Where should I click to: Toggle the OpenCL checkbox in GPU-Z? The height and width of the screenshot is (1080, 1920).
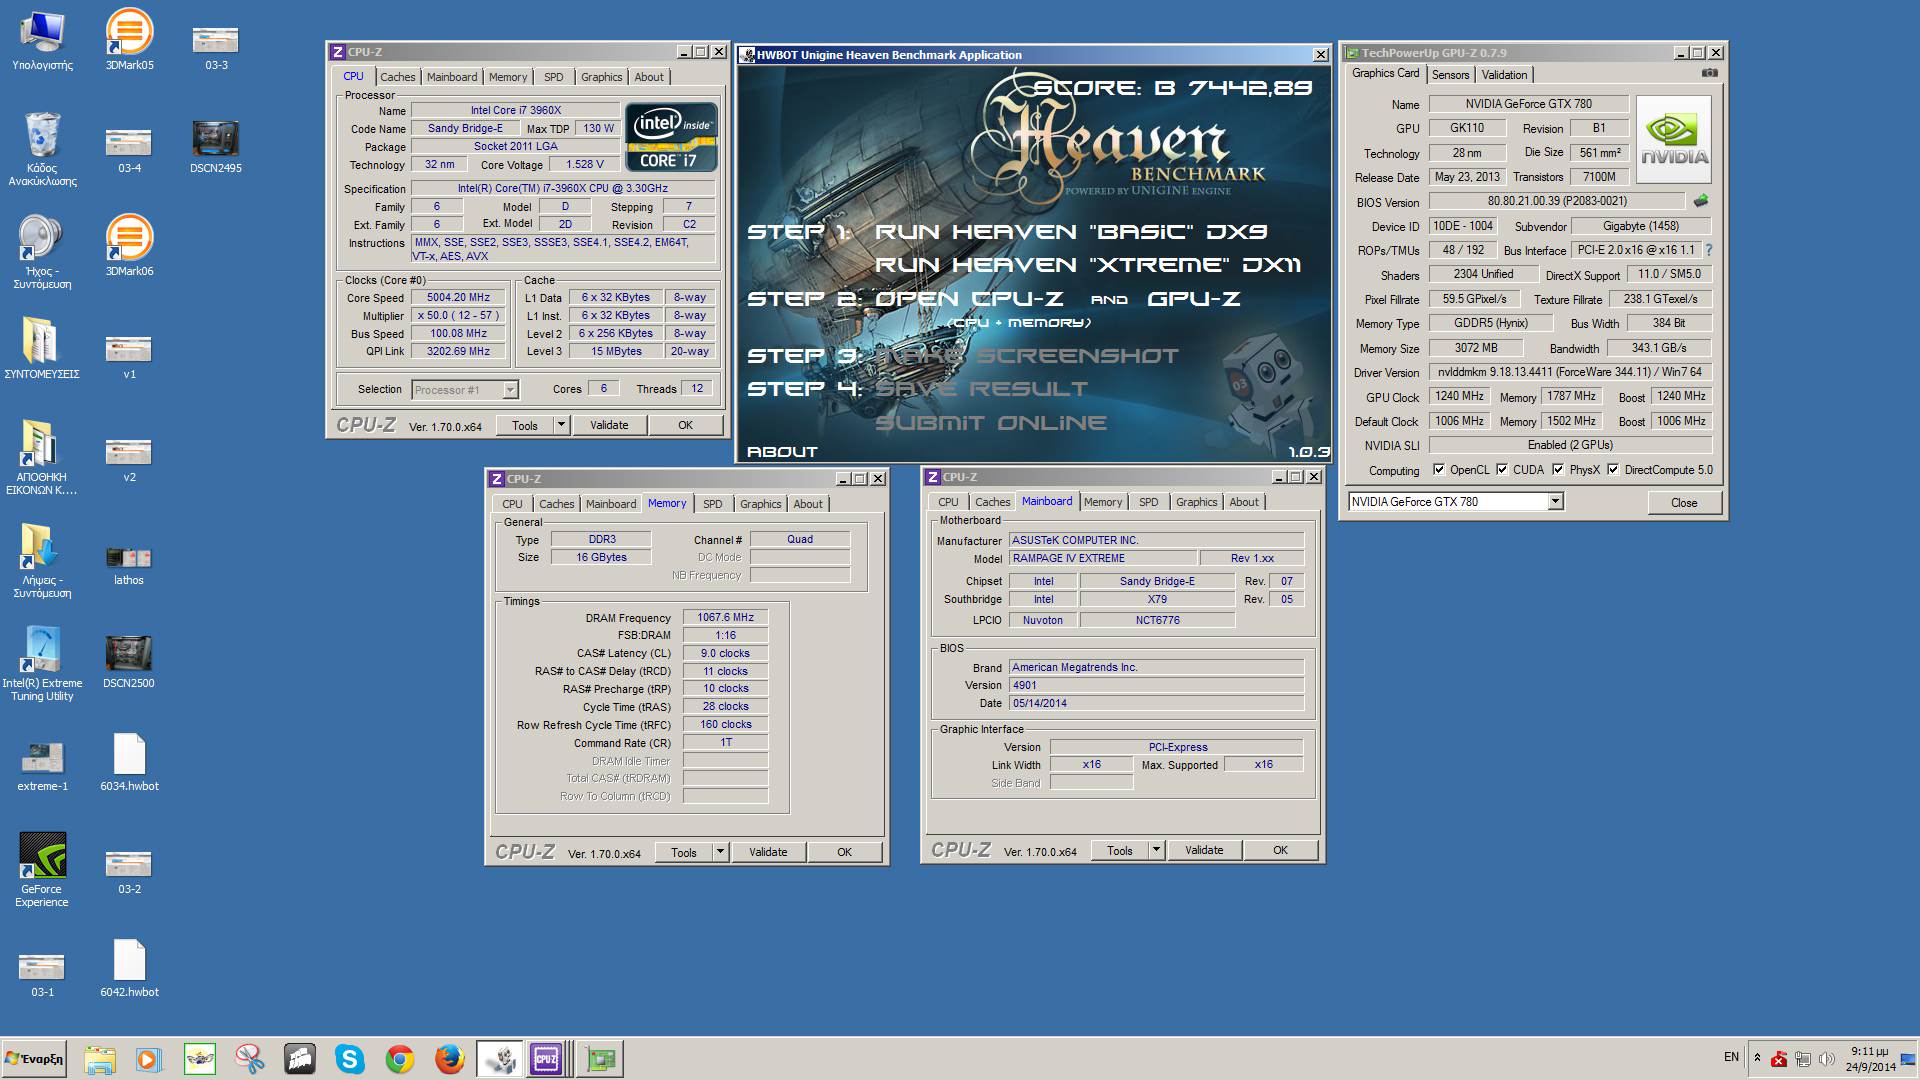(1438, 469)
